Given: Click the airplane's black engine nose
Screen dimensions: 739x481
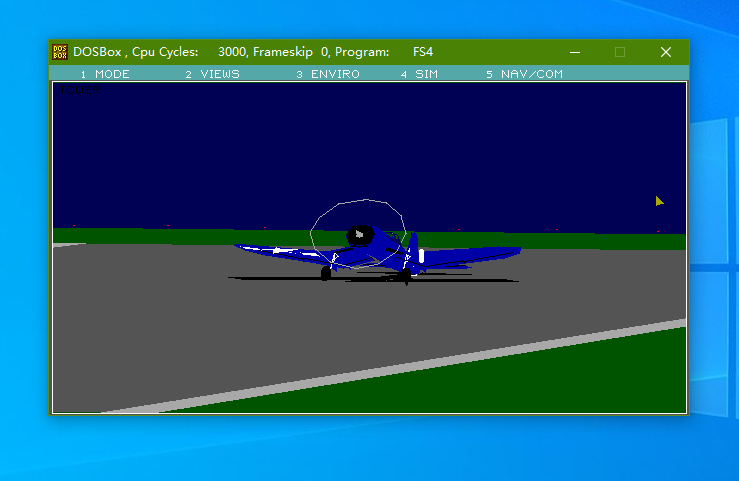Looking at the screenshot, I should [359, 236].
